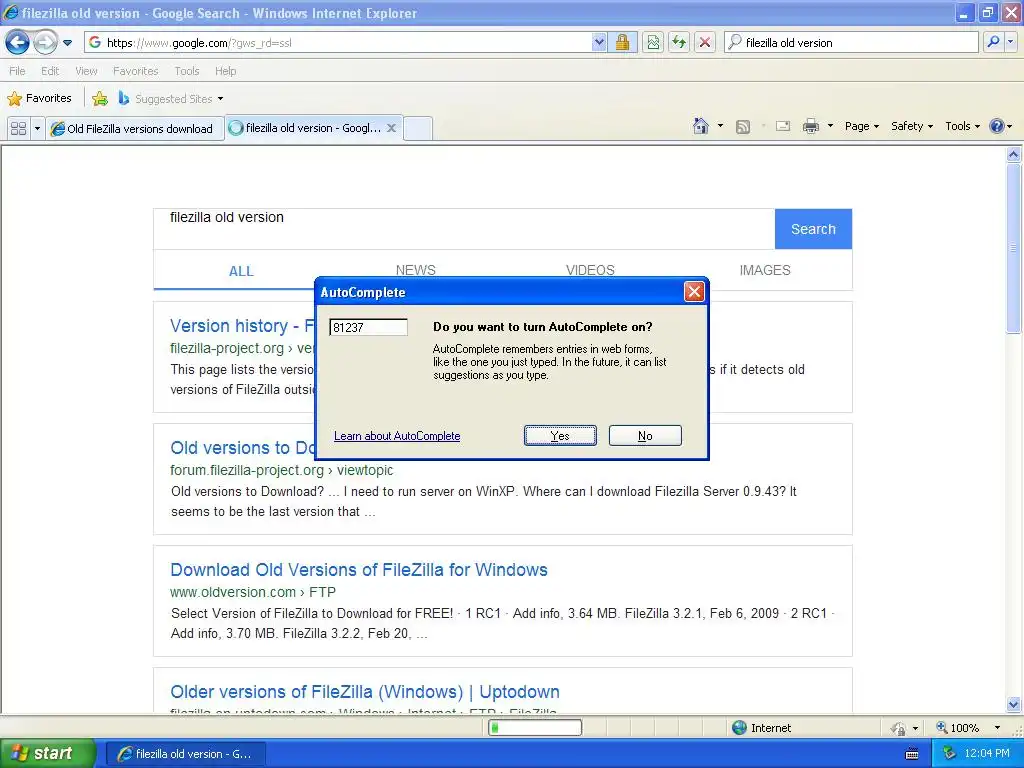Viewport: 1024px width, 768px height.
Task: Open the 100% zoom level control
Action: click(968, 728)
